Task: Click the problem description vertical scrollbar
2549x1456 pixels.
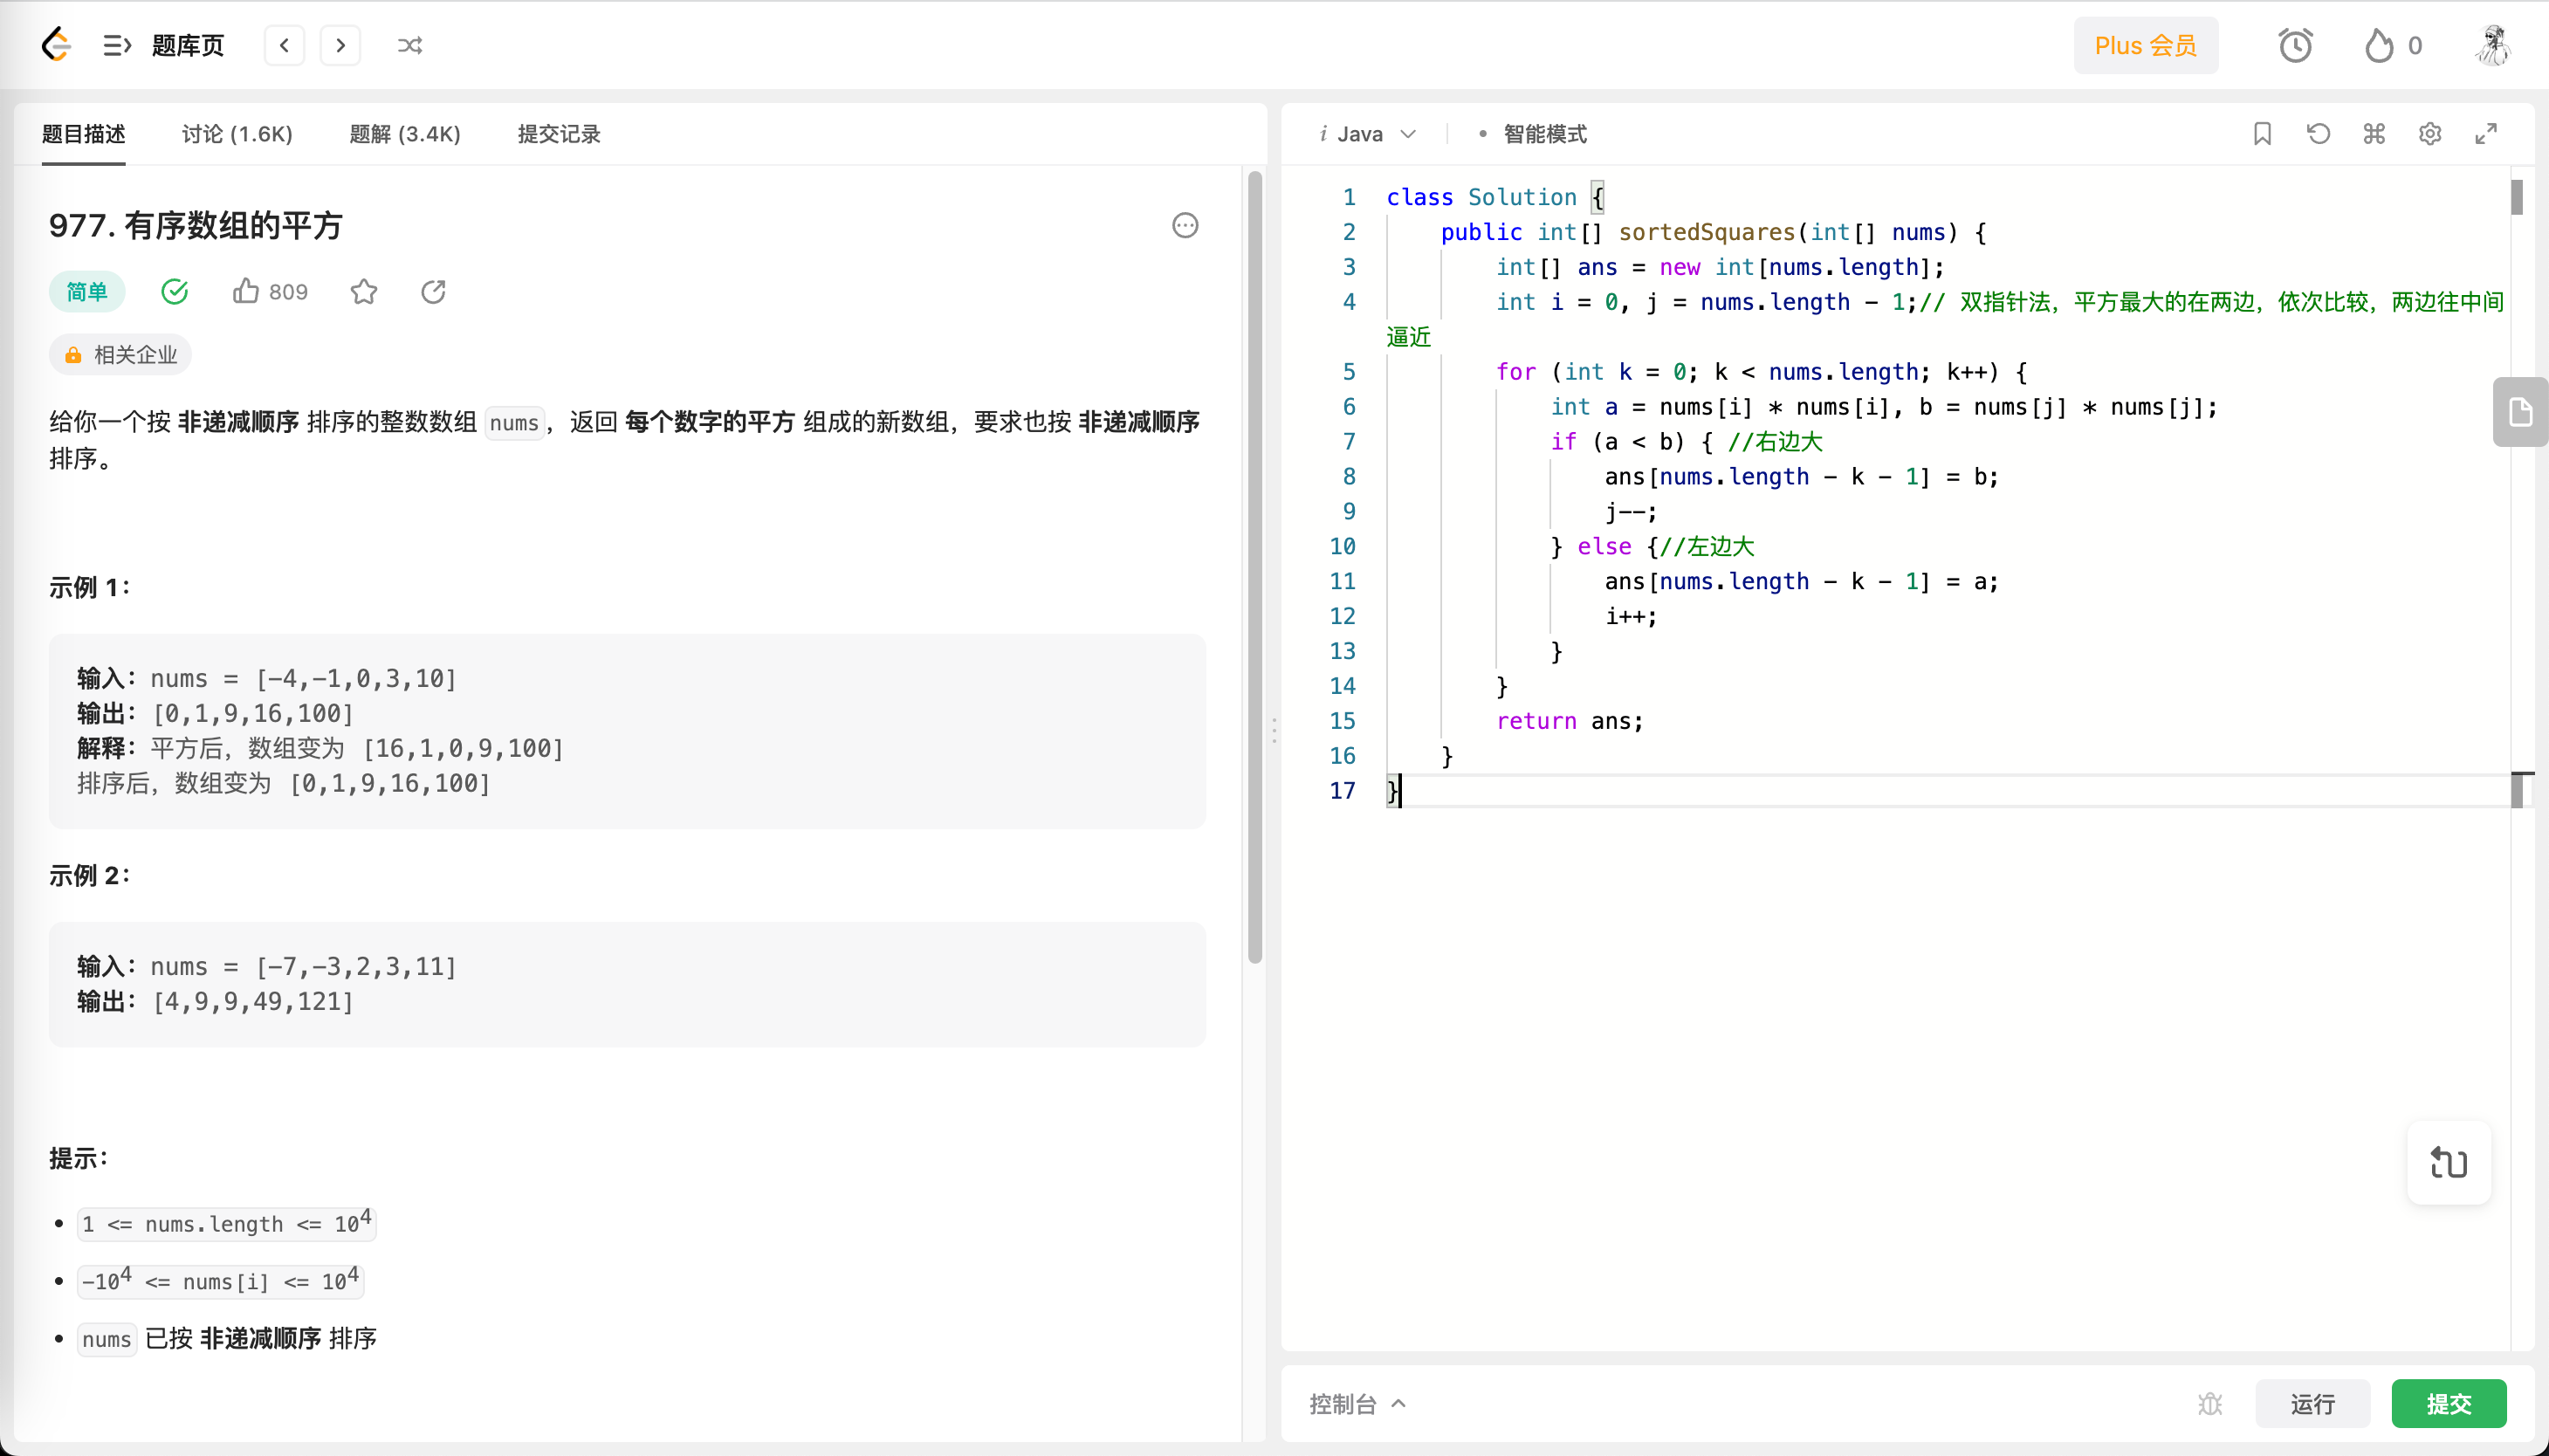Action: 1255,566
